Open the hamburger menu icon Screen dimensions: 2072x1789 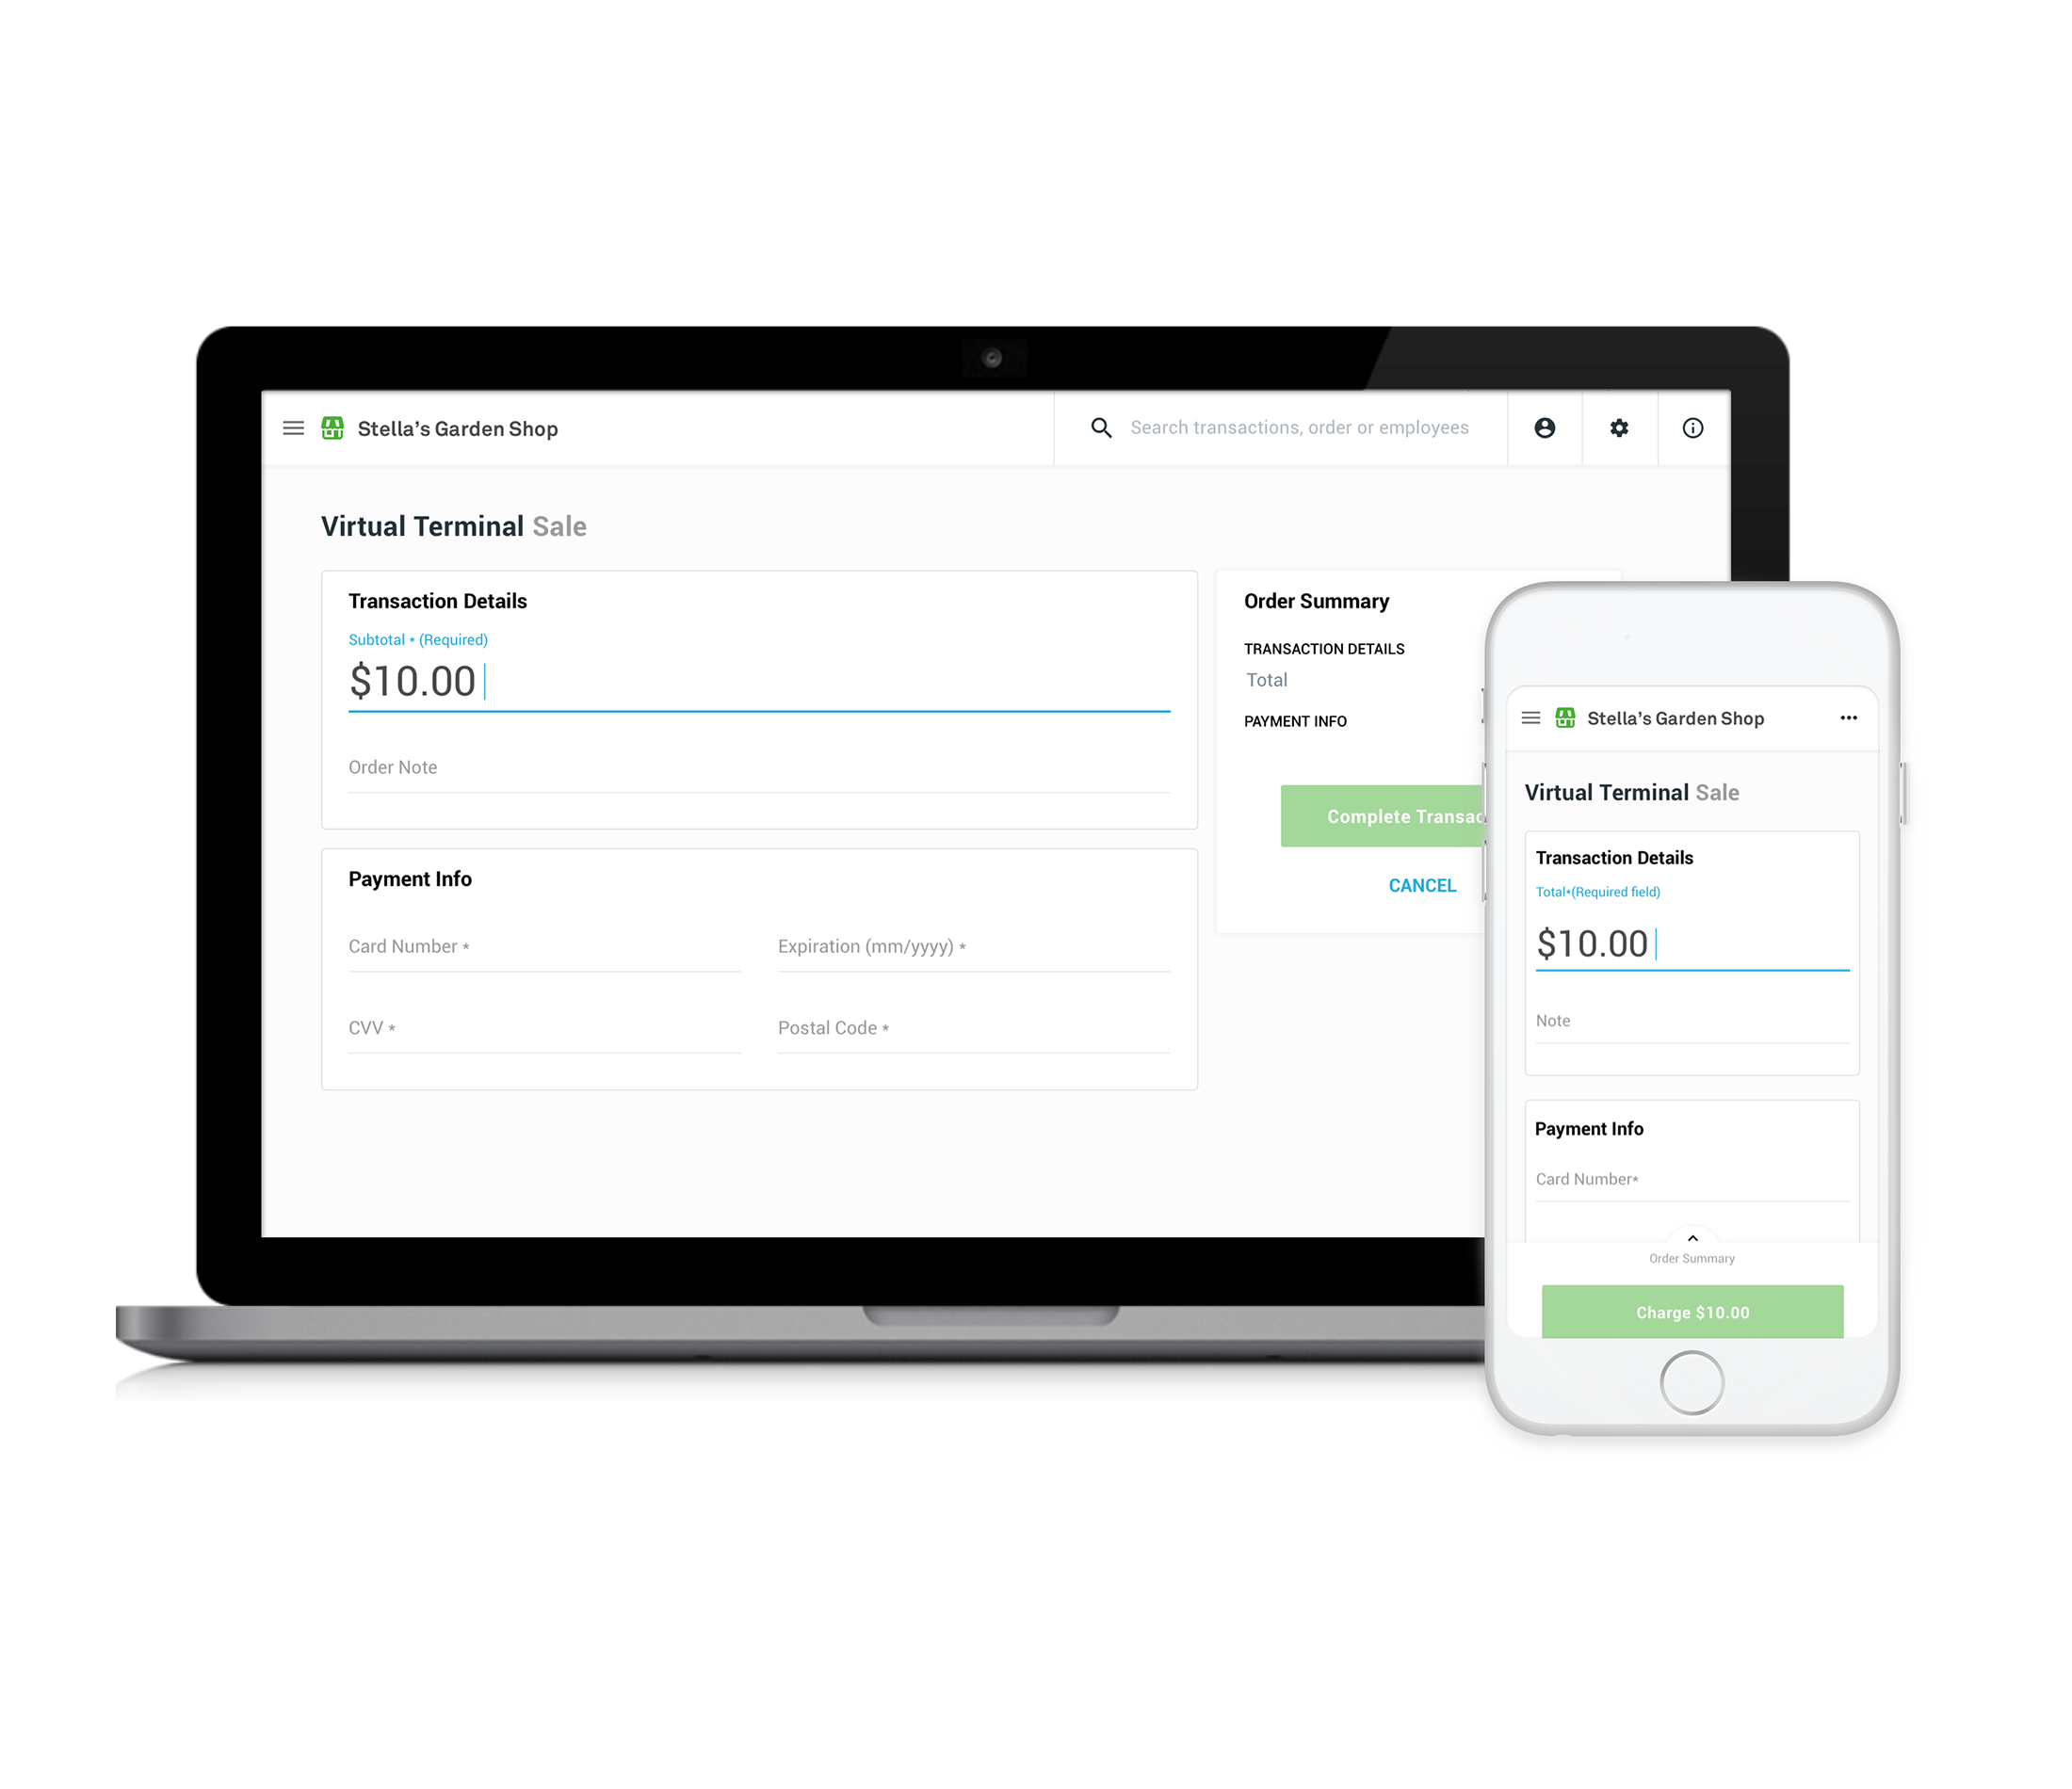pyautogui.click(x=296, y=427)
